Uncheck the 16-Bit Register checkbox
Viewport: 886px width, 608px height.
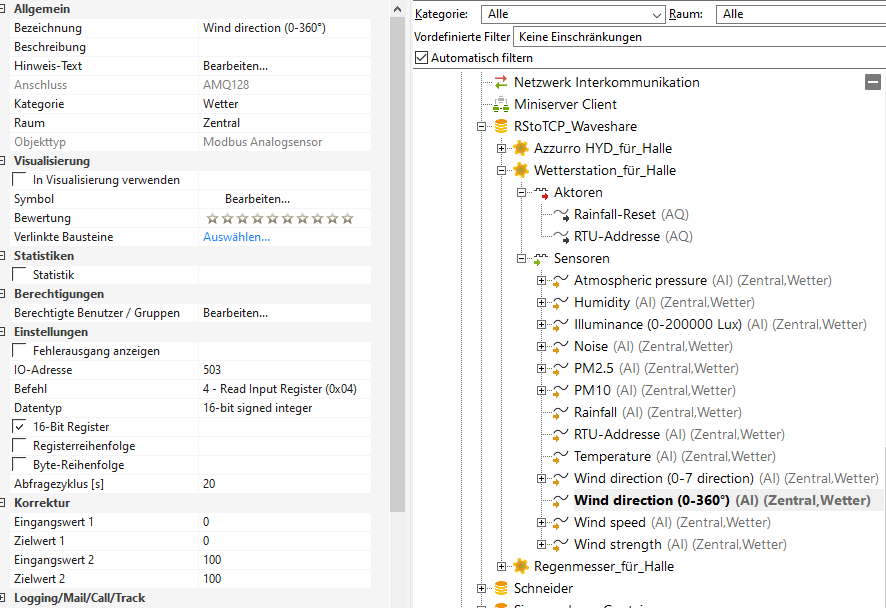[20, 427]
